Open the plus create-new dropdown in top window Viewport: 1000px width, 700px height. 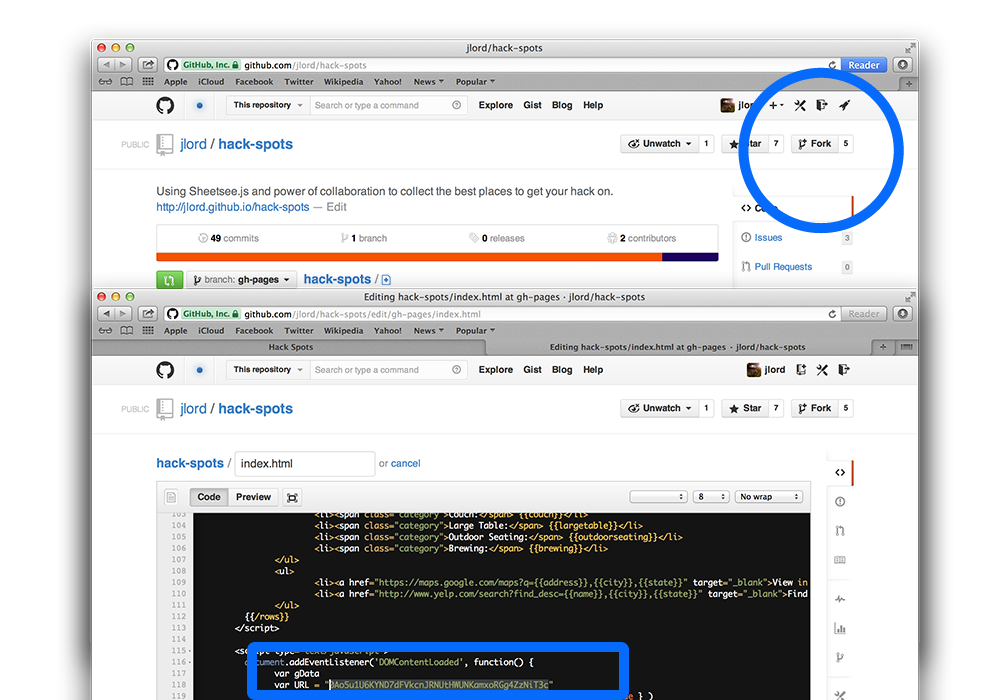pos(776,105)
